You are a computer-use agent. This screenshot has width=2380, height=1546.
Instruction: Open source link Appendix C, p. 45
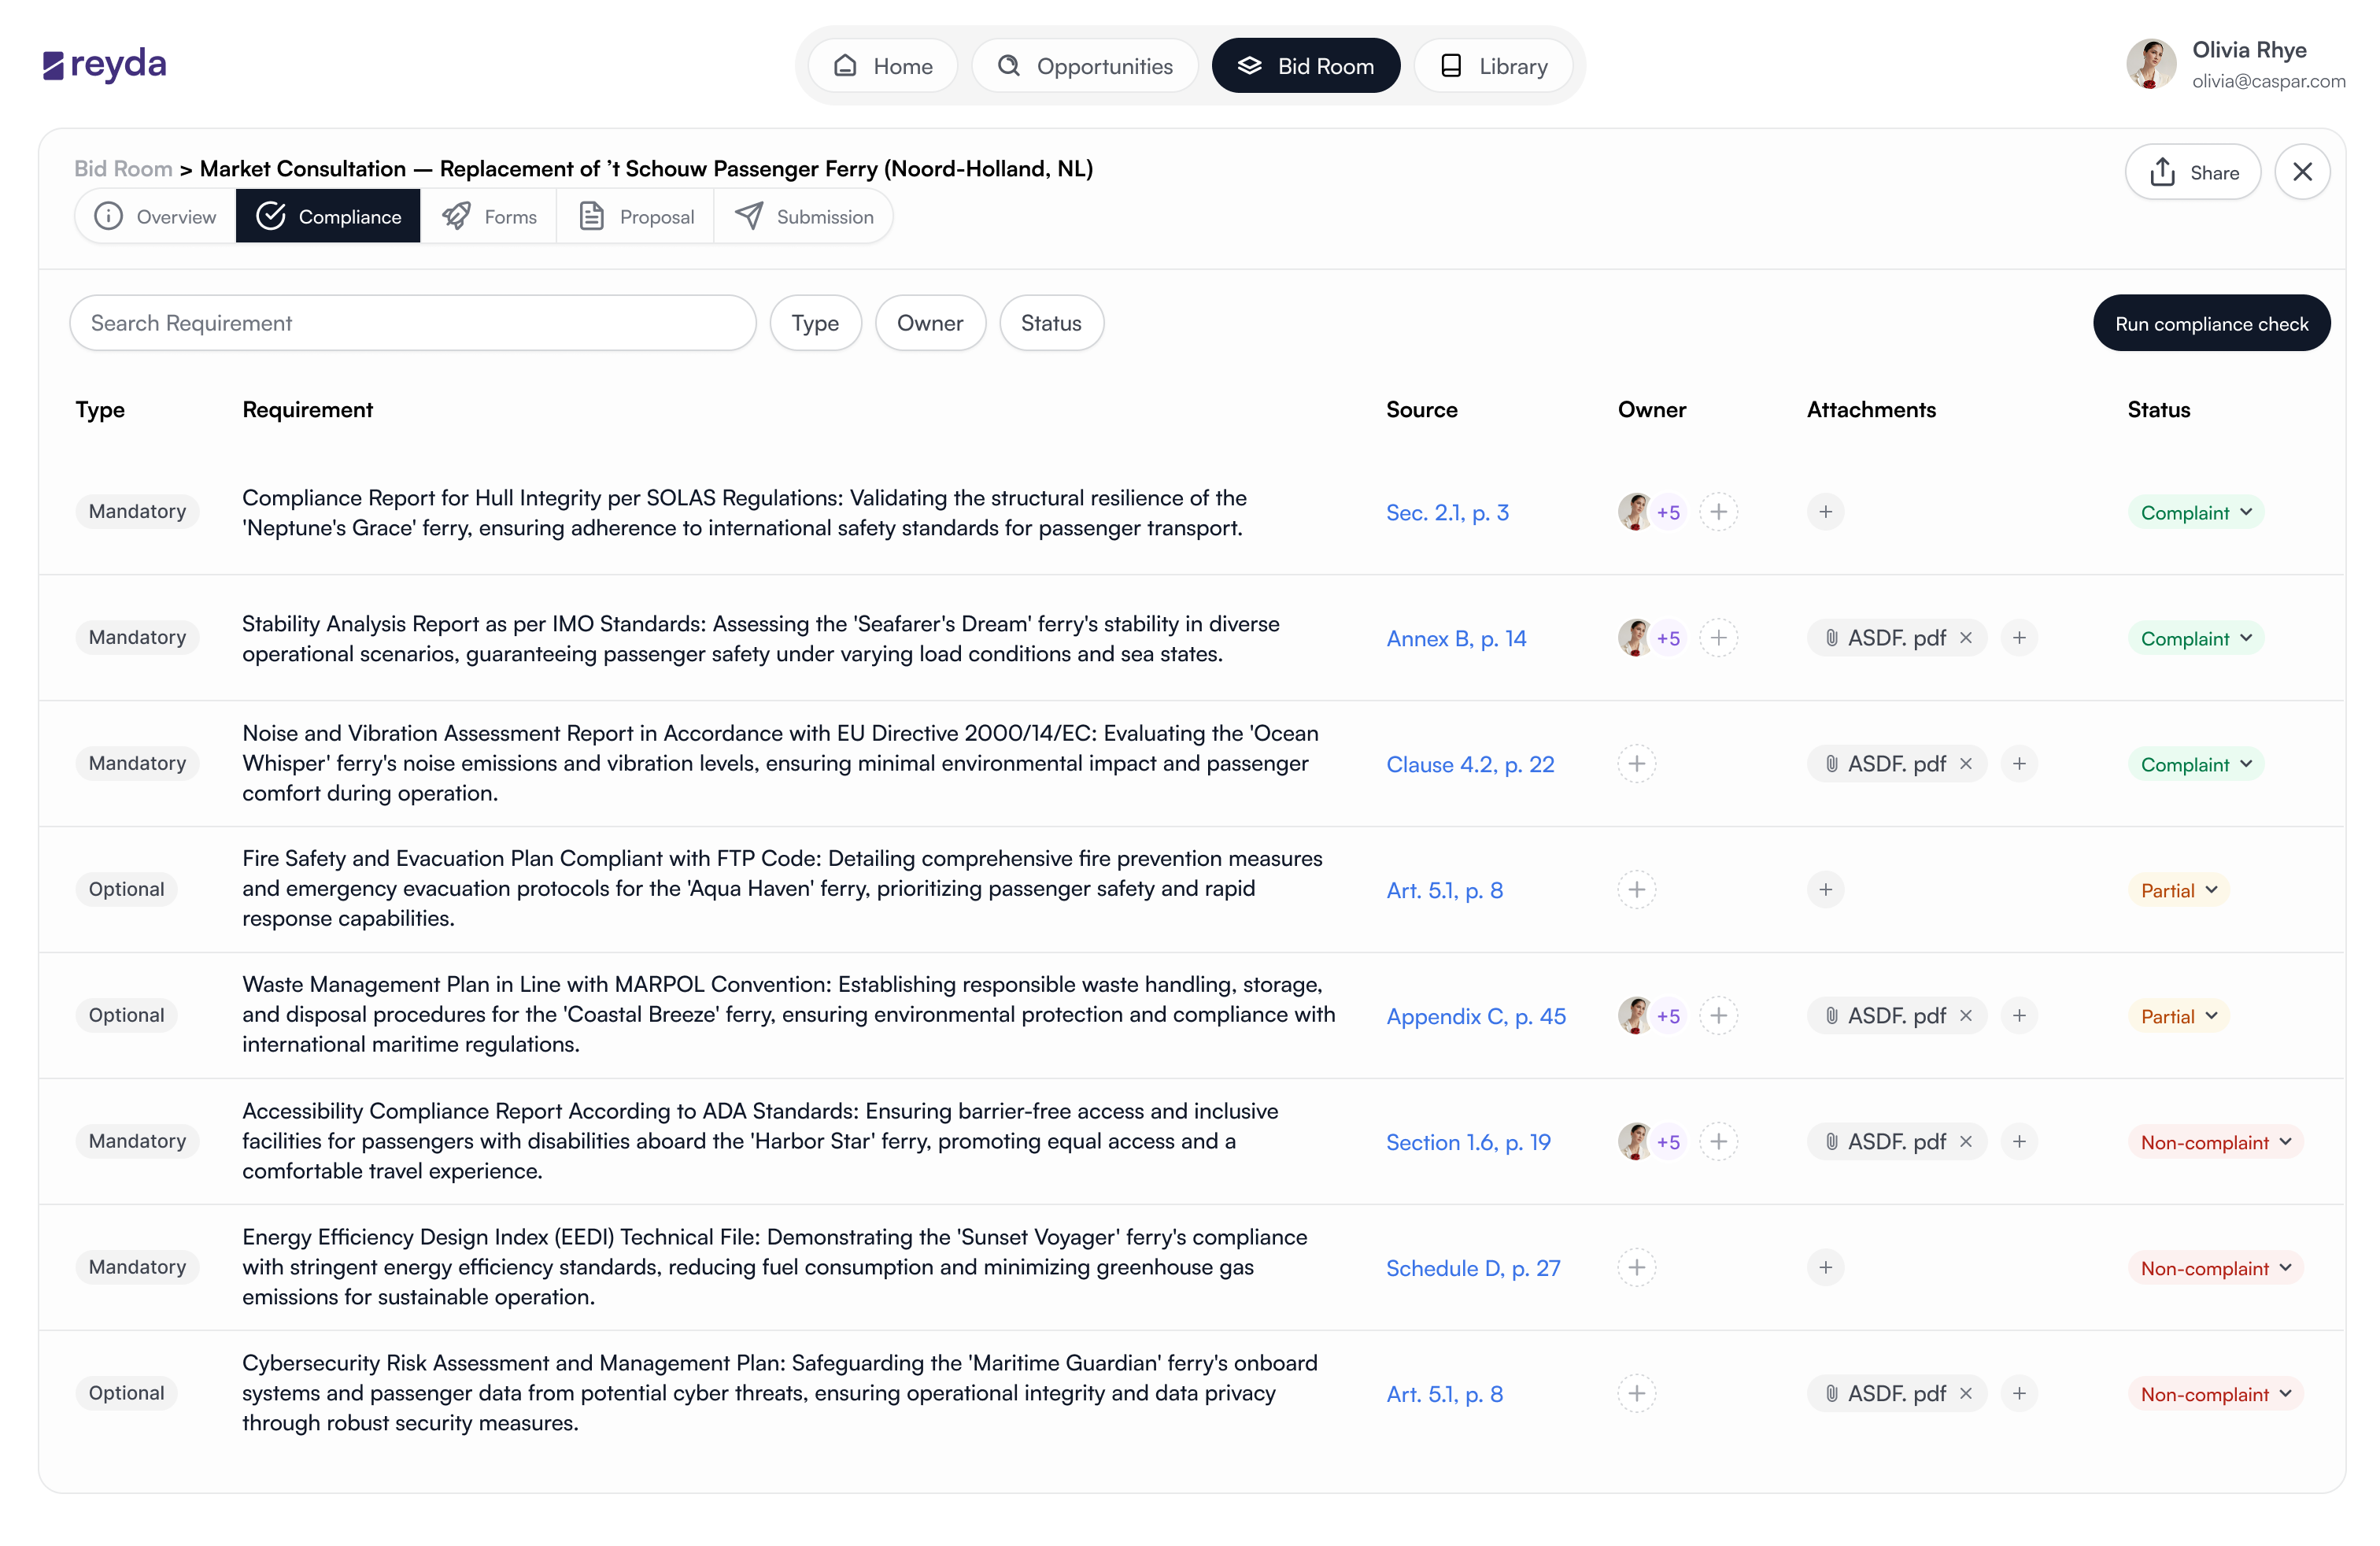1476,1017
